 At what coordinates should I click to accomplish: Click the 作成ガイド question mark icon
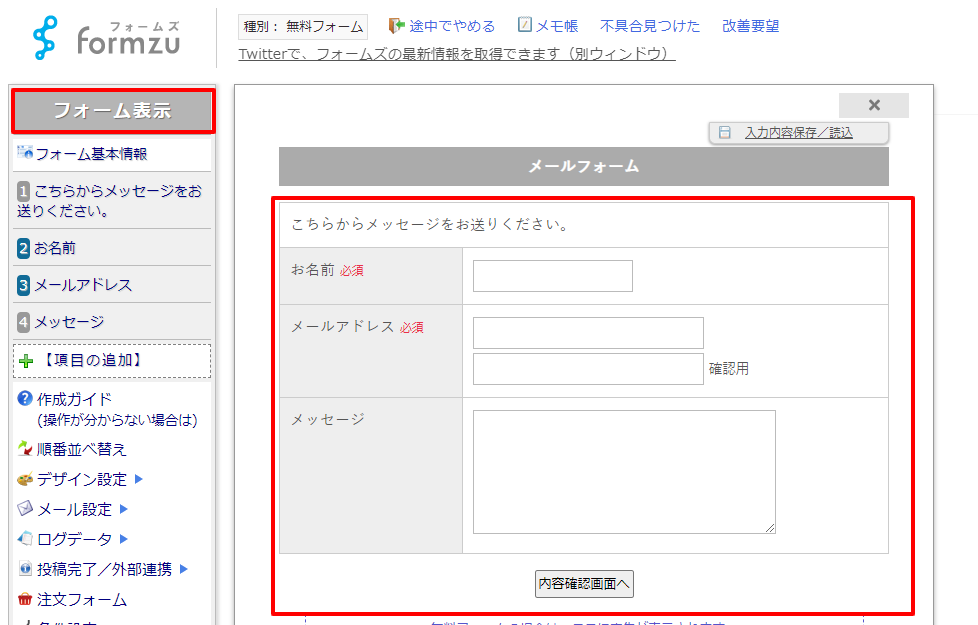pyautogui.click(x=25, y=399)
